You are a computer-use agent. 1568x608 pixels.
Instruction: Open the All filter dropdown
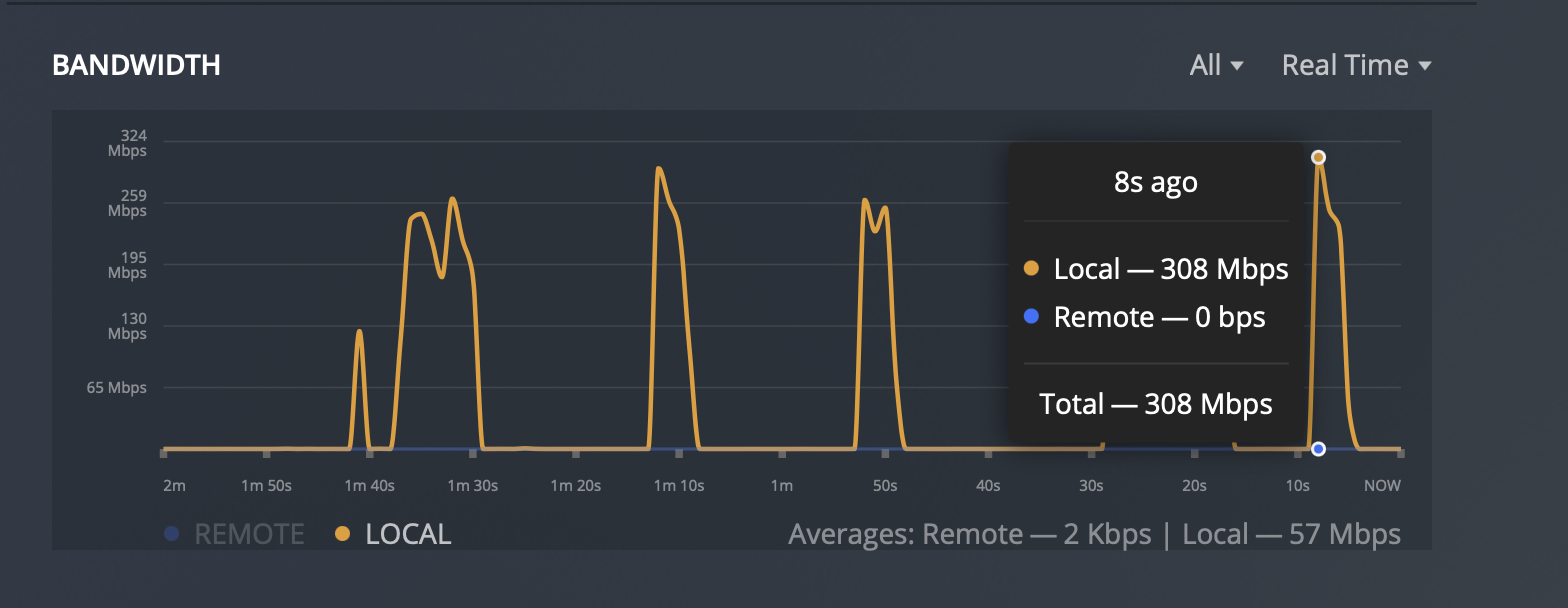[1216, 65]
